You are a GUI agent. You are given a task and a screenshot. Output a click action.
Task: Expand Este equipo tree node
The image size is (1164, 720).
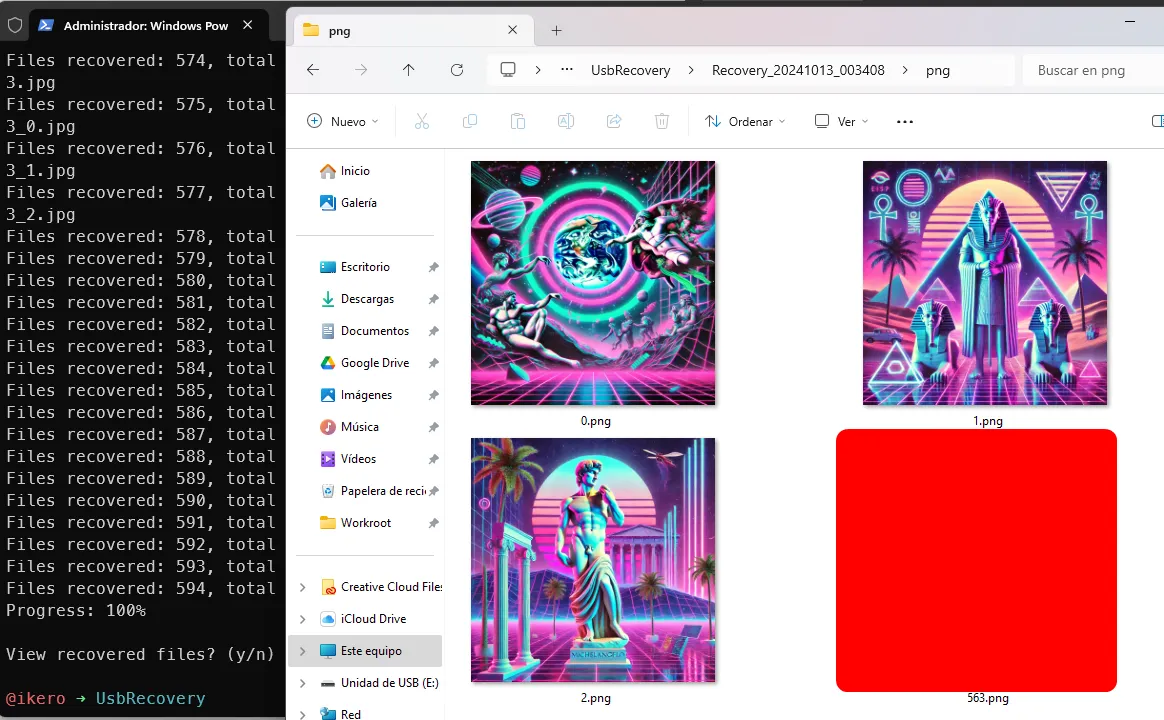[x=302, y=651]
